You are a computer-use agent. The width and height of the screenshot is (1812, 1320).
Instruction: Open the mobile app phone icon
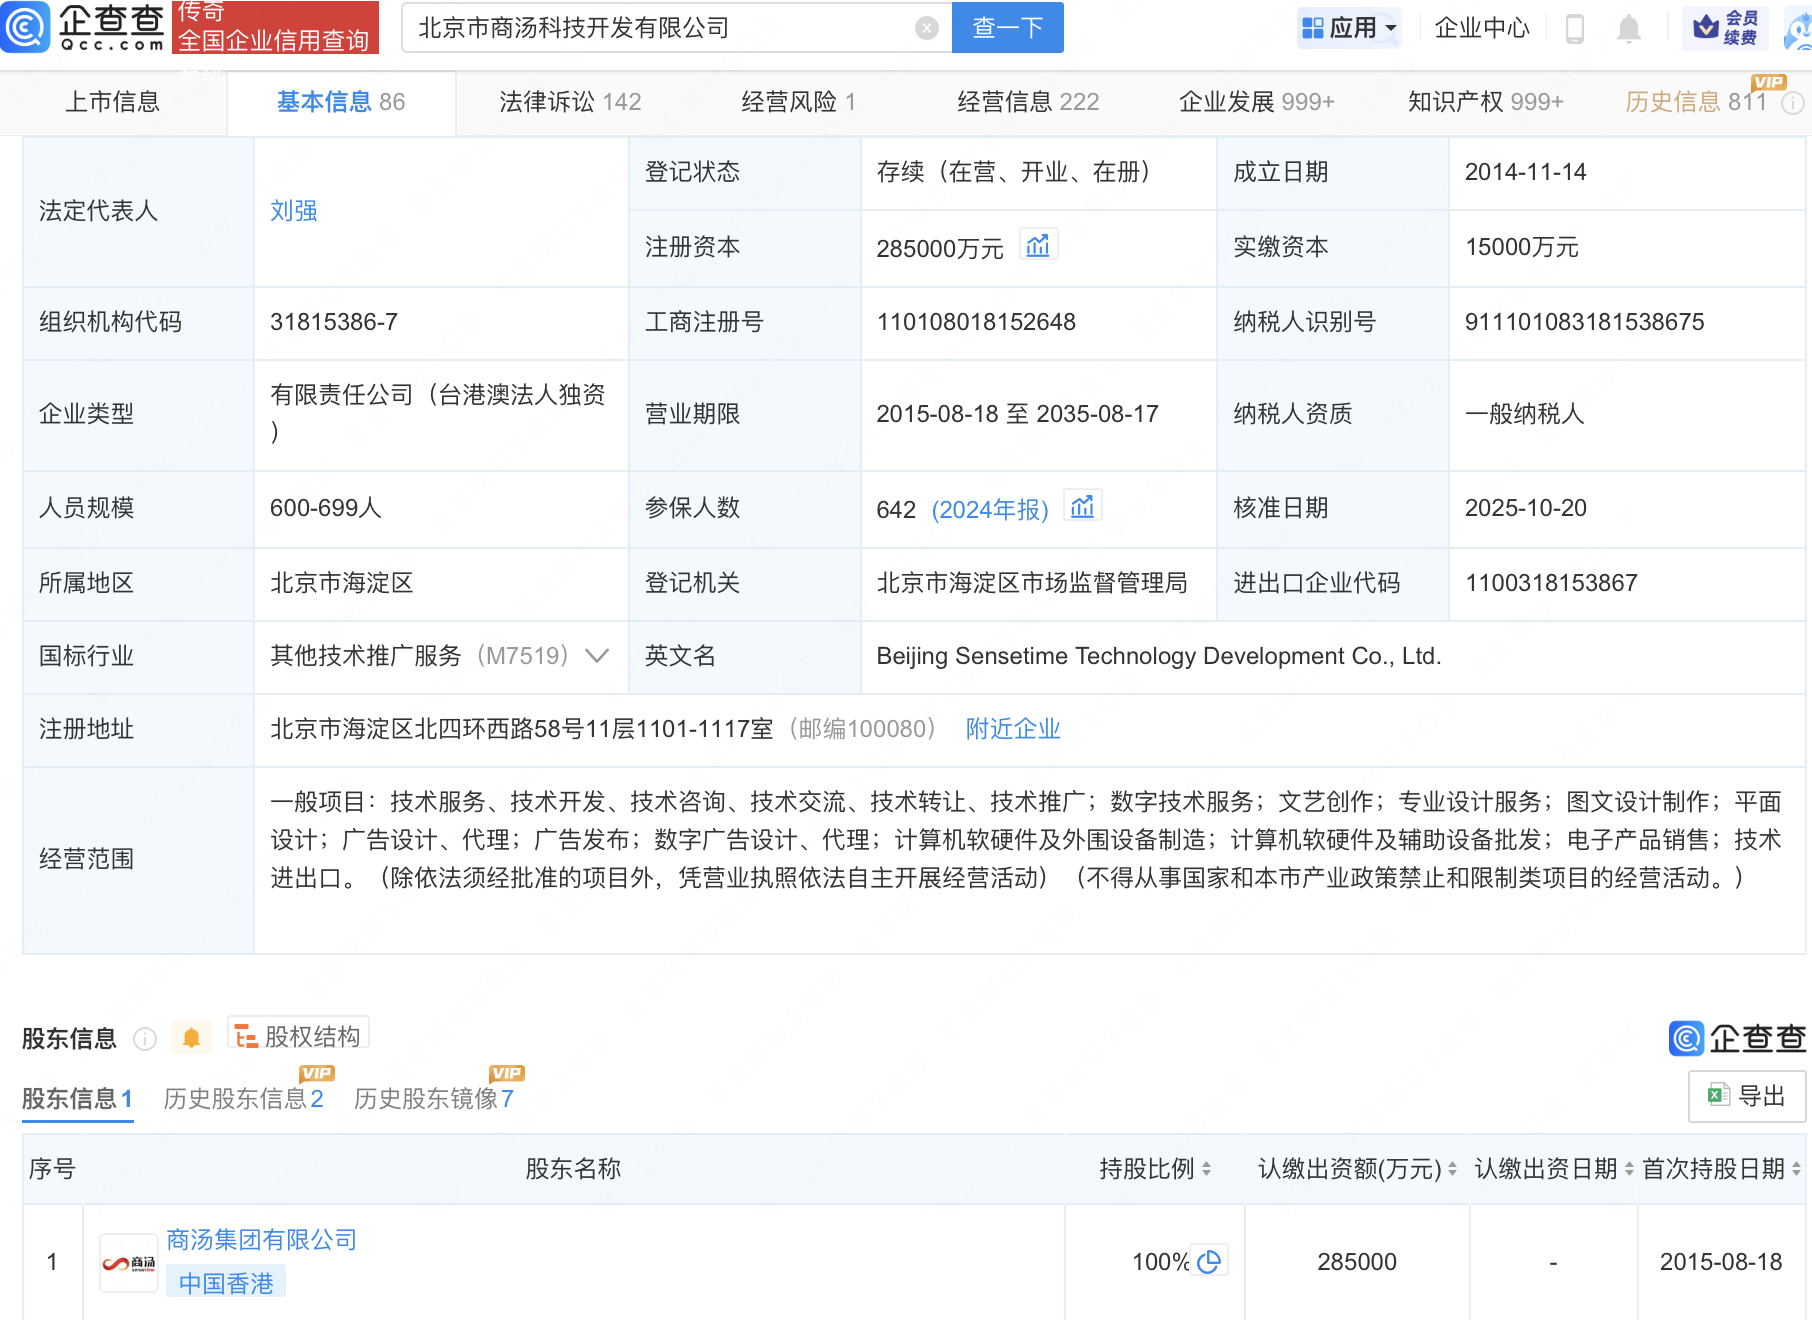tap(1574, 29)
